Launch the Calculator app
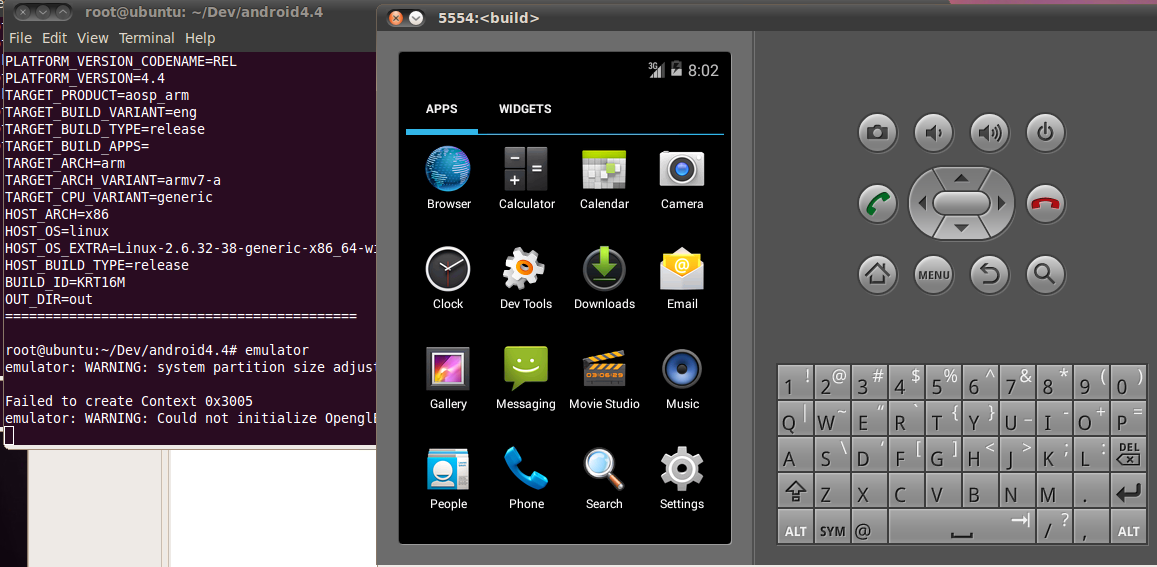Screen dimensions: 1157x567 (527, 178)
